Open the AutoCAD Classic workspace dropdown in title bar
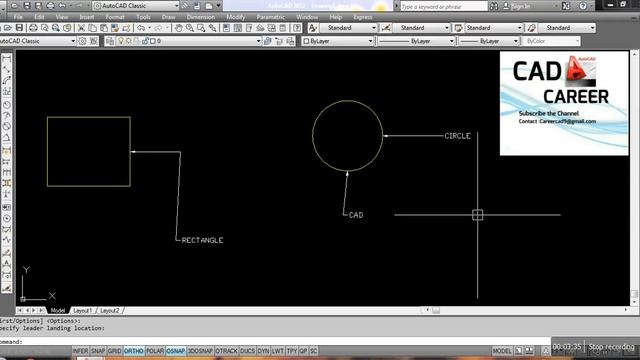Viewport: 640px width, 360px height. click(176, 6)
